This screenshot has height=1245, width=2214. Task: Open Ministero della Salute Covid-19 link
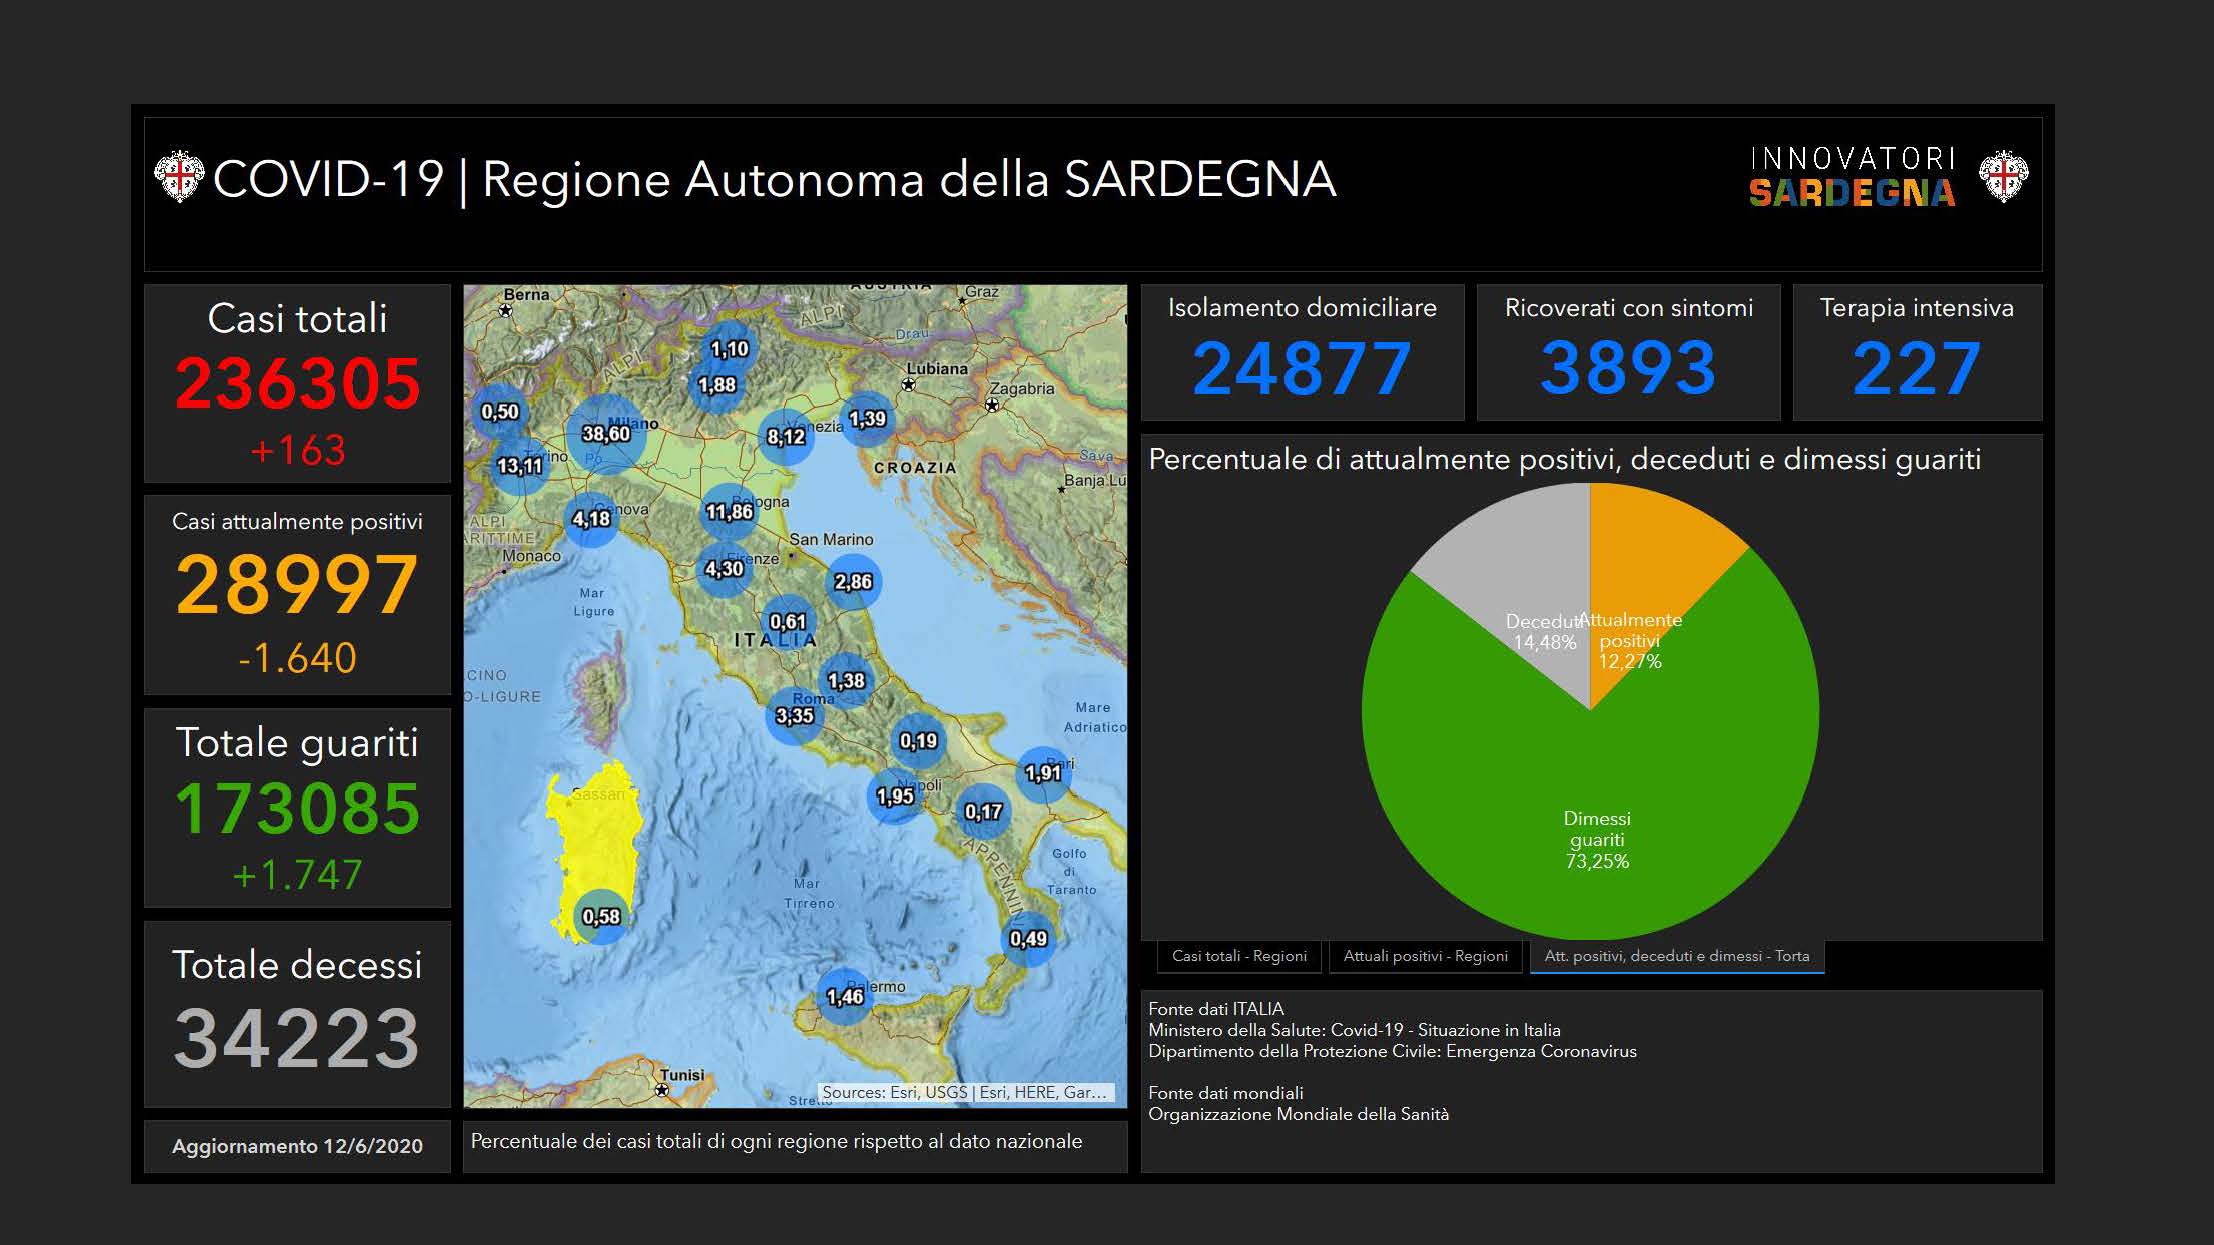[x=1354, y=1030]
